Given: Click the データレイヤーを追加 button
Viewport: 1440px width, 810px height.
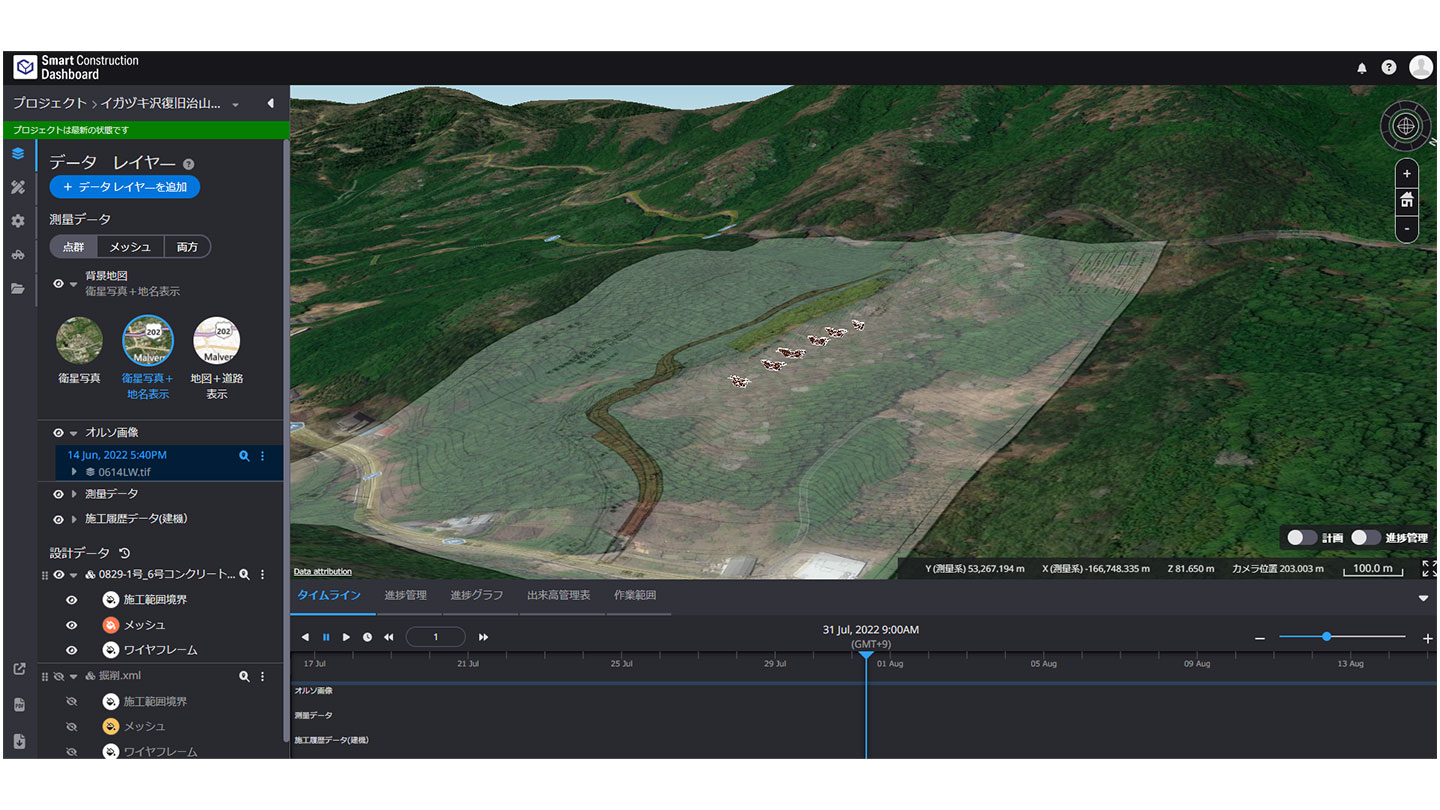Looking at the screenshot, I should (x=125, y=187).
